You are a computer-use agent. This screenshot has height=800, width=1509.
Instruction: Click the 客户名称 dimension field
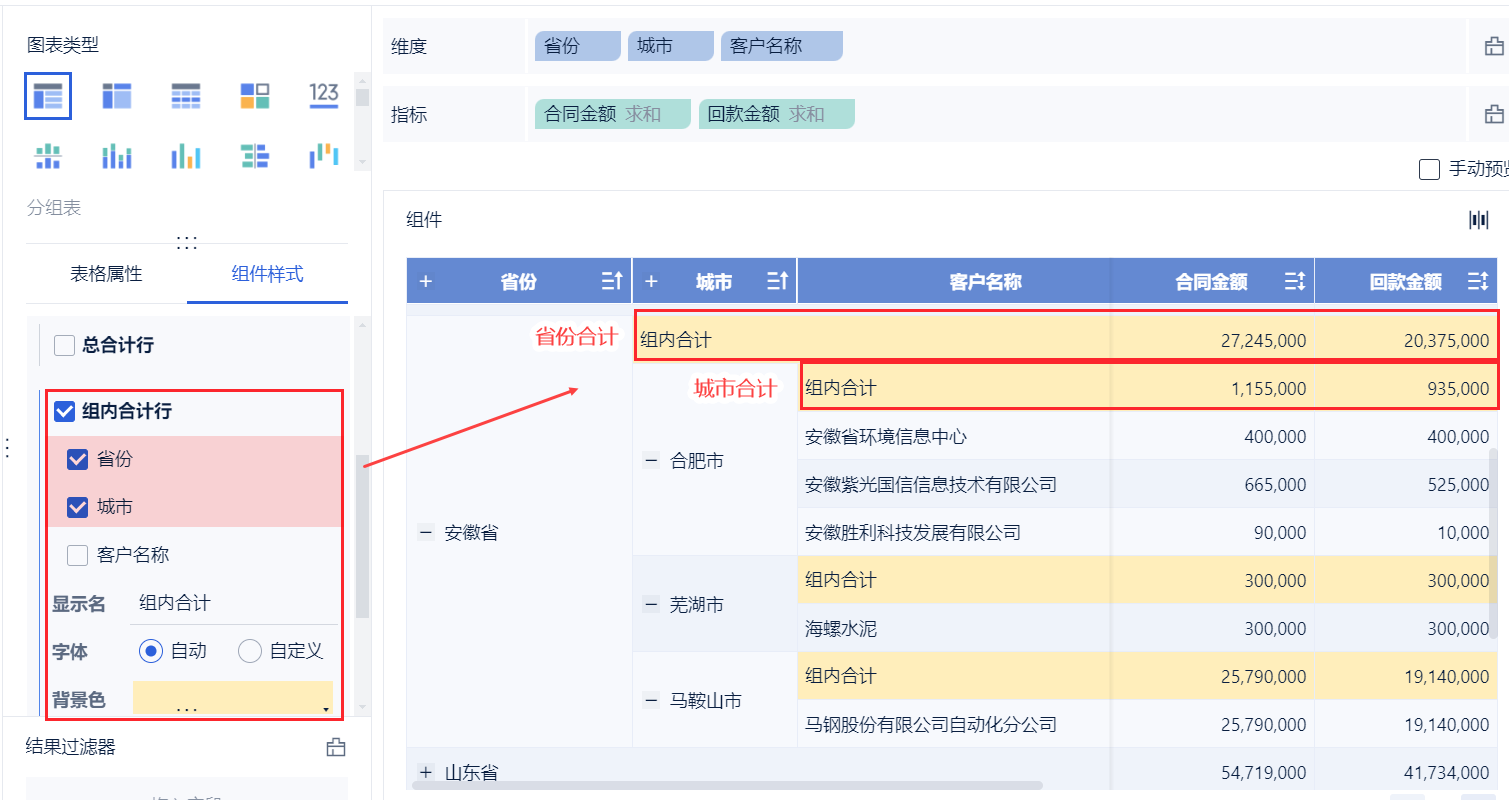pyautogui.click(x=781, y=46)
